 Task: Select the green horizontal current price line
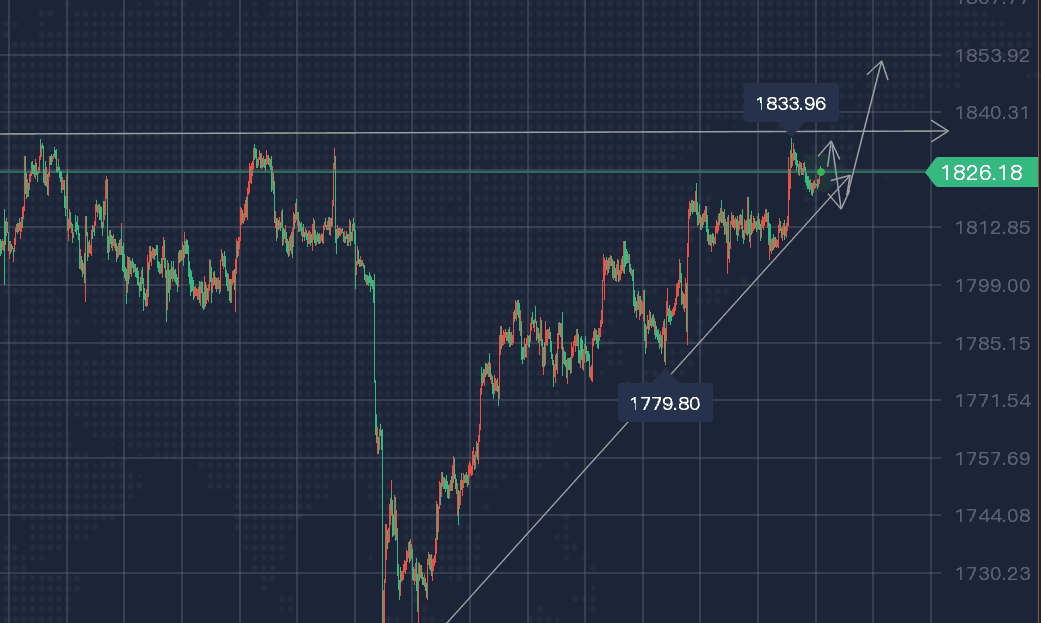463,172
